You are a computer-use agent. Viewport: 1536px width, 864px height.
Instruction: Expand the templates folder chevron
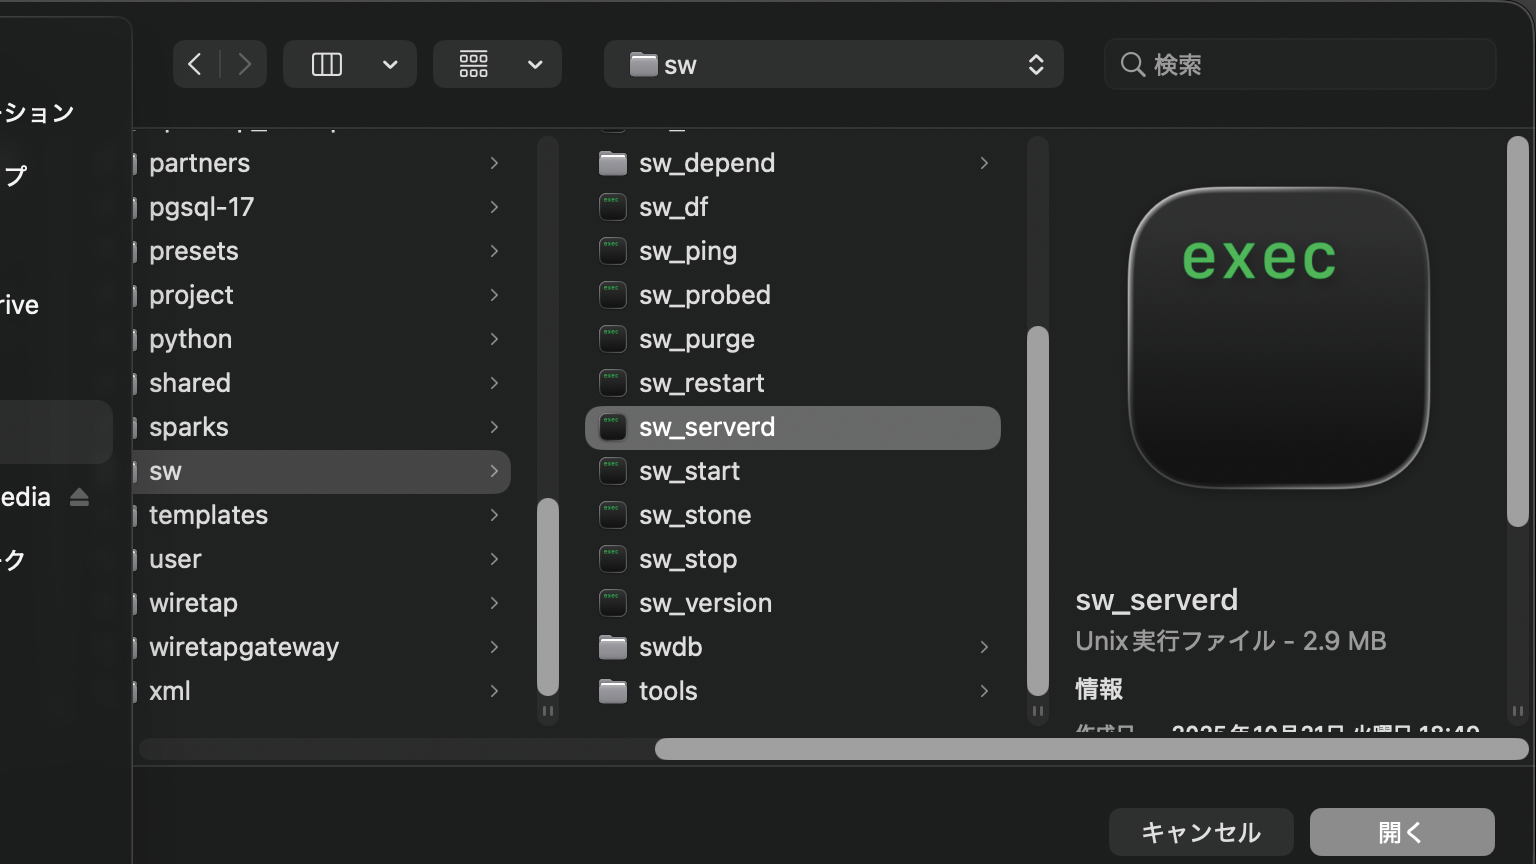494,515
